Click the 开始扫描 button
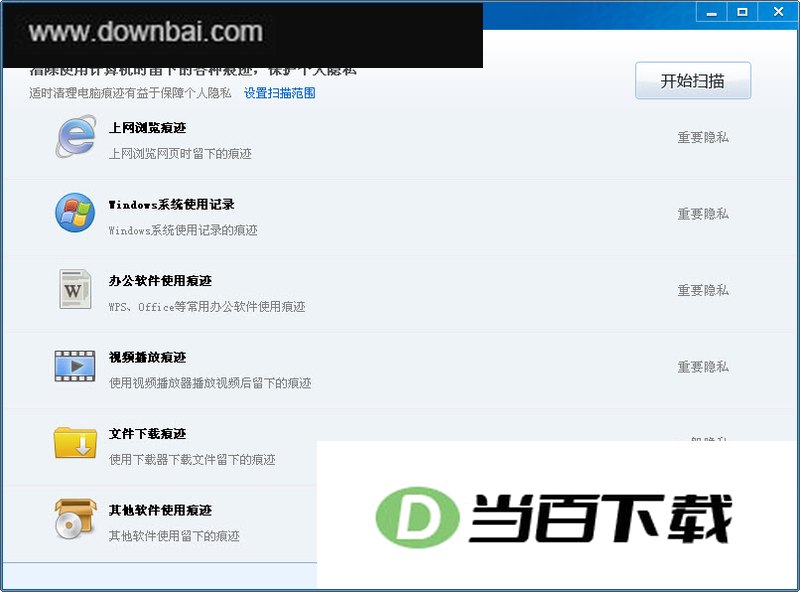The width and height of the screenshot is (800, 592). pos(693,81)
